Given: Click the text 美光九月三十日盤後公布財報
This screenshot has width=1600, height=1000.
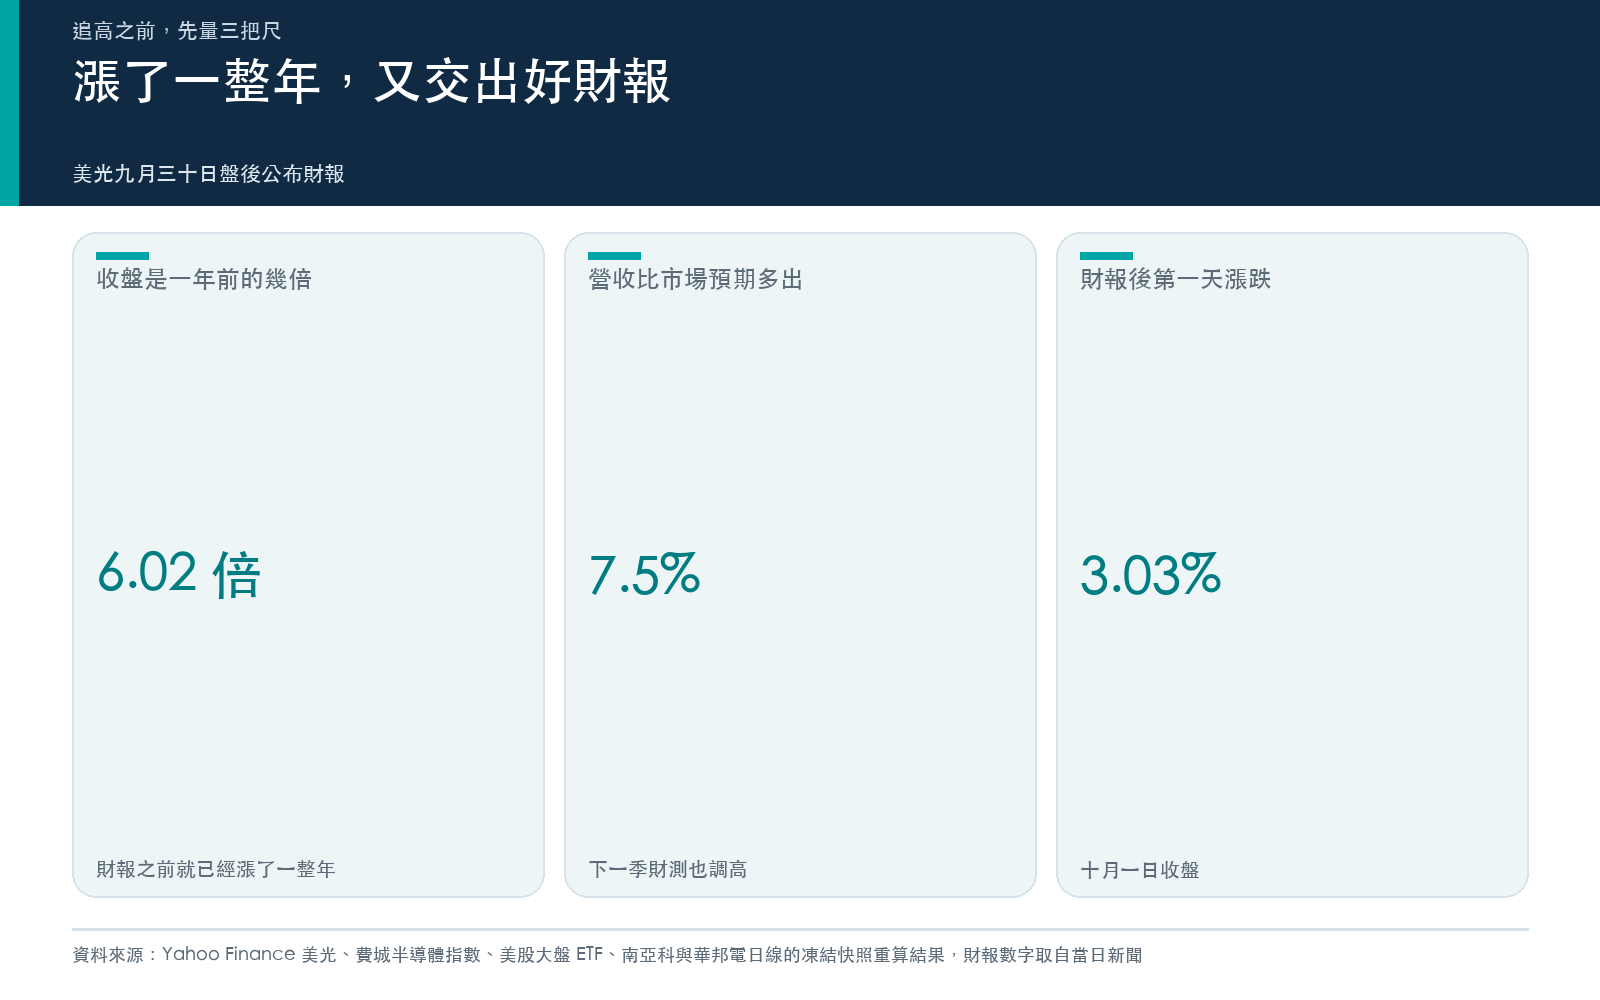Looking at the screenshot, I should coord(209,174).
